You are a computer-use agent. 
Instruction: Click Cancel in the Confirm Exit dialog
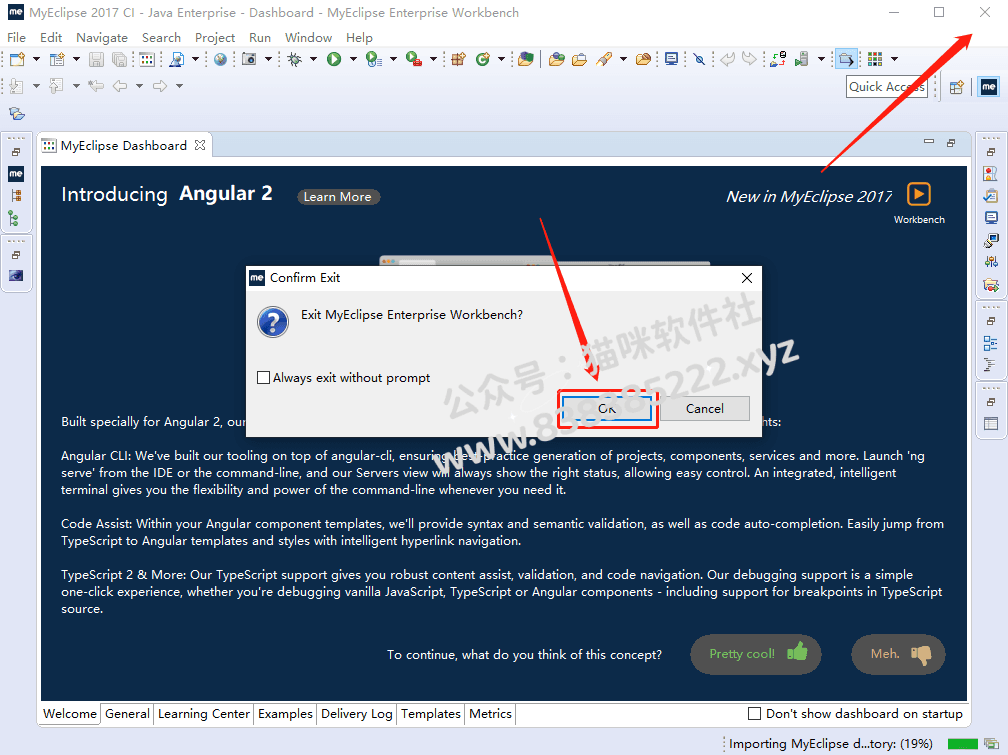pyautogui.click(x=705, y=408)
